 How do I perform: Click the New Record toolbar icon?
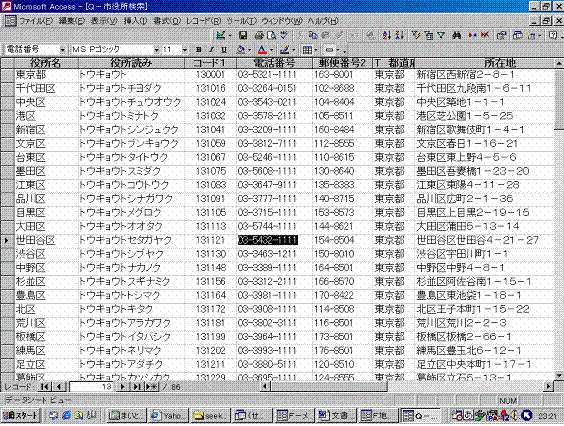472,35
